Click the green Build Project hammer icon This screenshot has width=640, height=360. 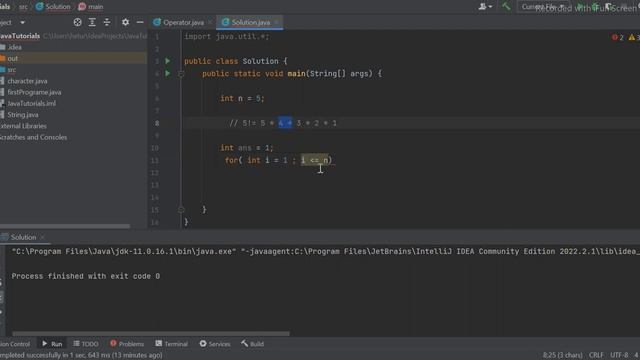coord(506,6)
